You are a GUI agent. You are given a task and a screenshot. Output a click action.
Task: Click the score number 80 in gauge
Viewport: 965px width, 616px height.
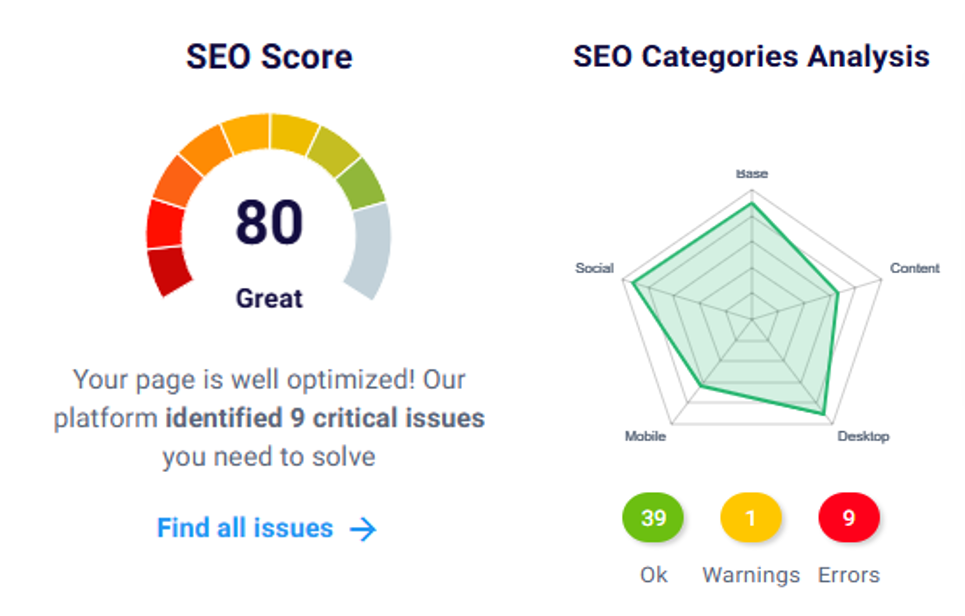tap(269, 222)
